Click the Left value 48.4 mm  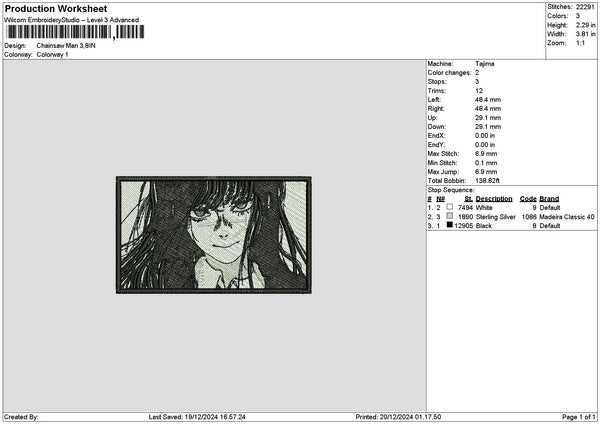pos(488,100)
